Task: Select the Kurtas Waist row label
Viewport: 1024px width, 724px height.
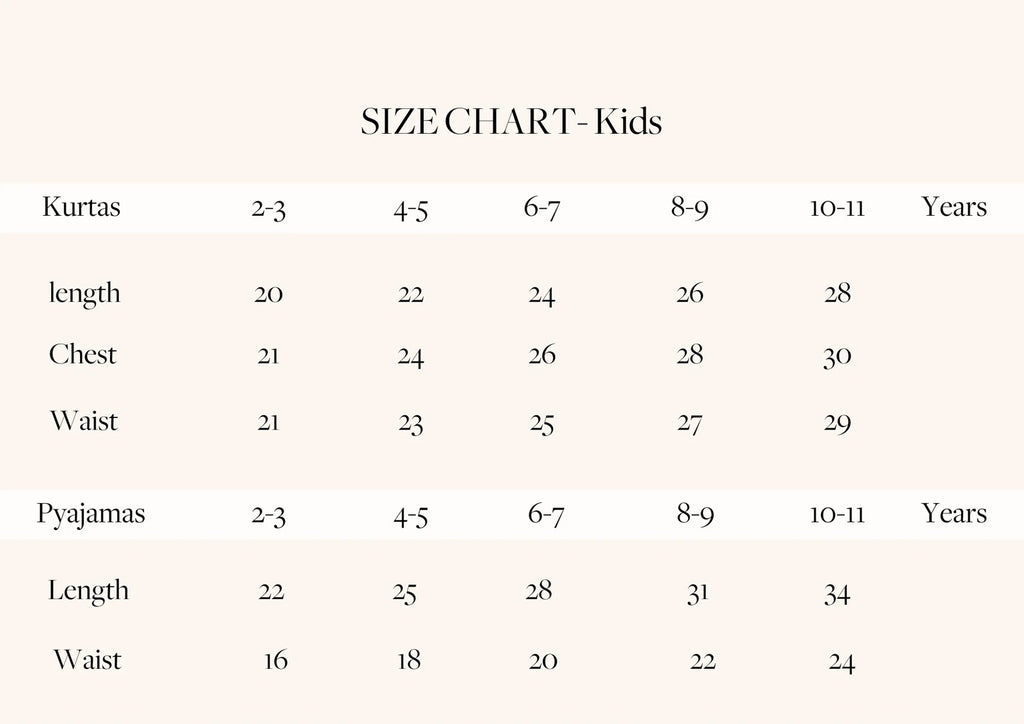Action: pos(84,421)
